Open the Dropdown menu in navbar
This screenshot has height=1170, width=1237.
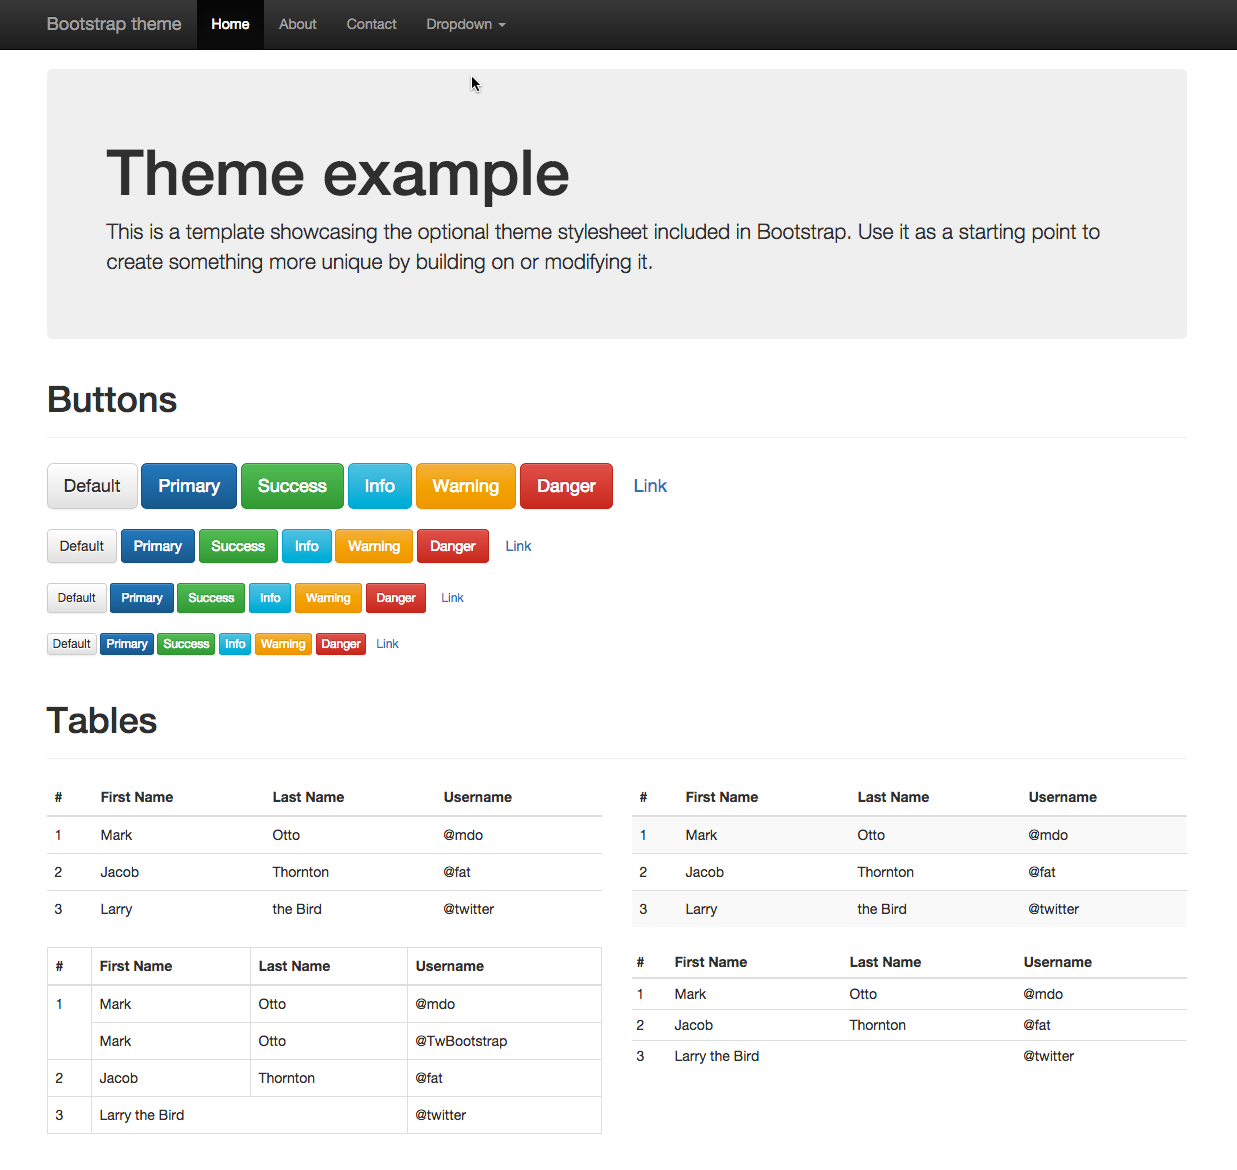click(x=465, y=24)
